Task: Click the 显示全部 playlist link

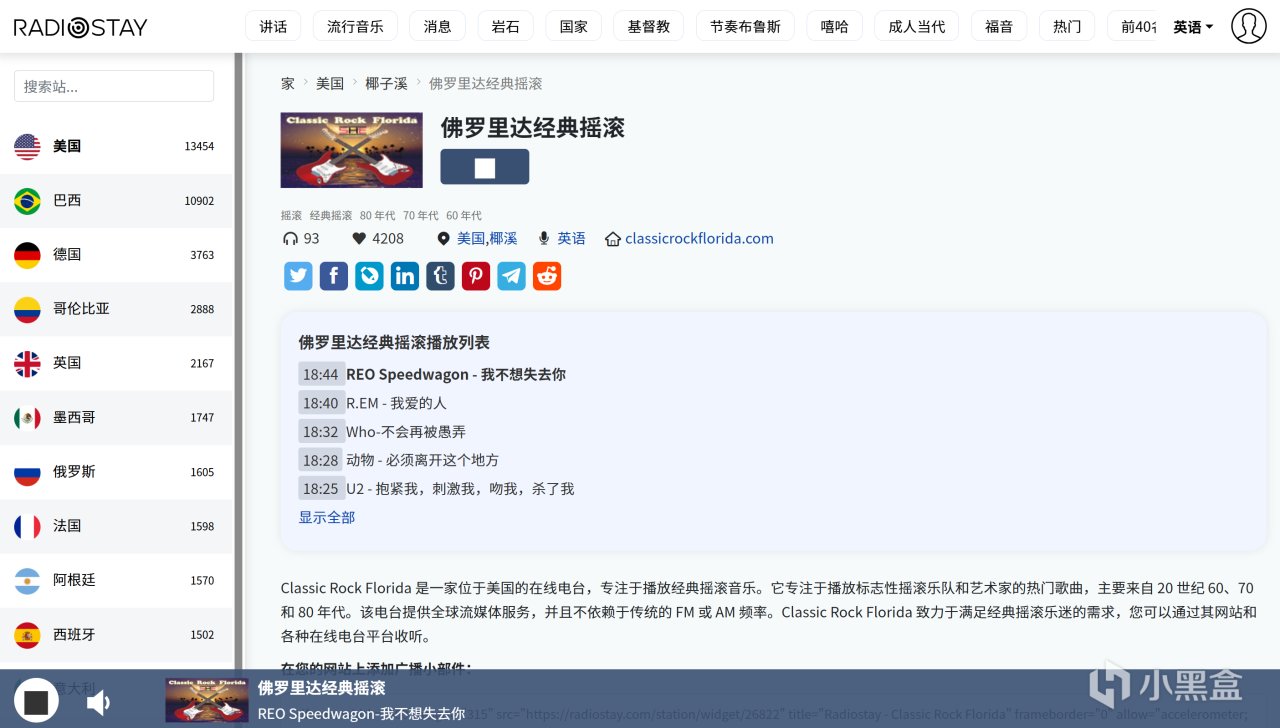Action: [326, 517]
